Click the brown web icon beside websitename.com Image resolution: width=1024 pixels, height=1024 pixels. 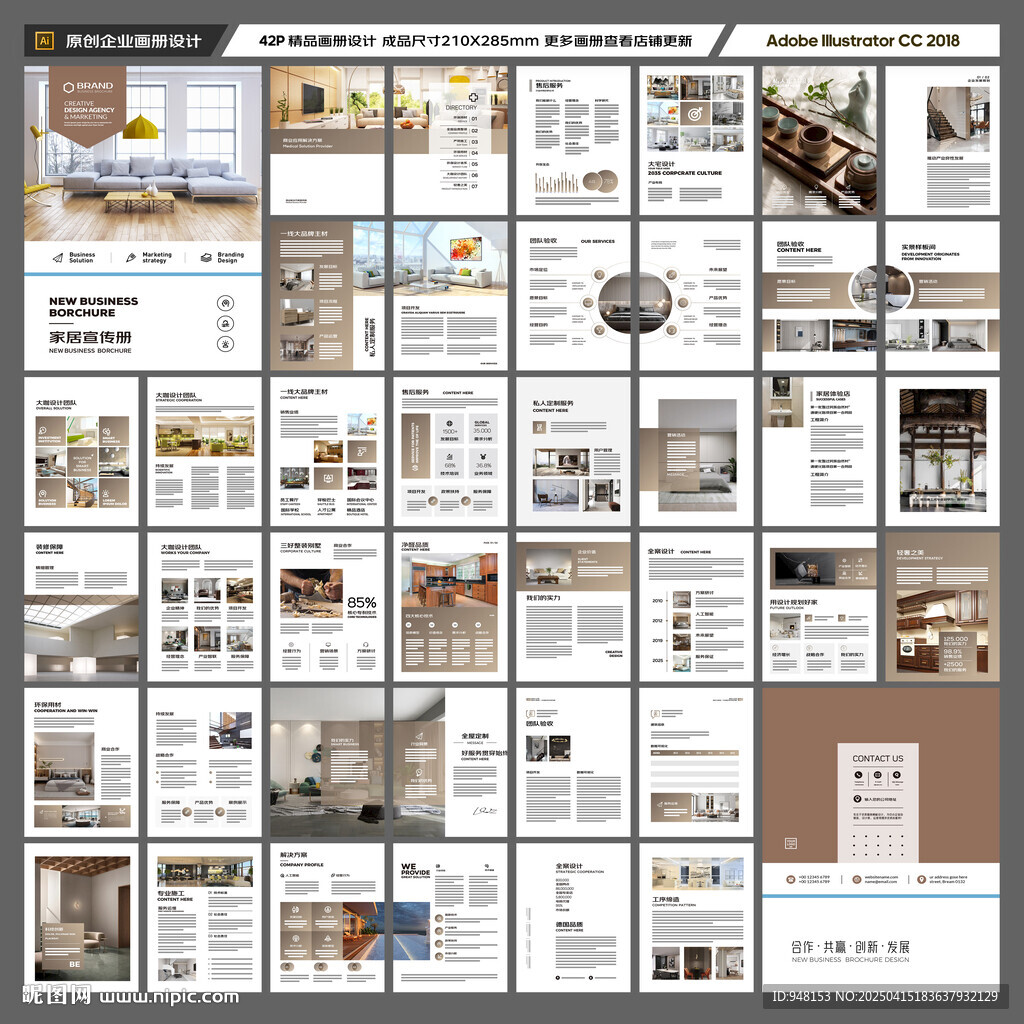pyautogui.click(x=856, y=879)
